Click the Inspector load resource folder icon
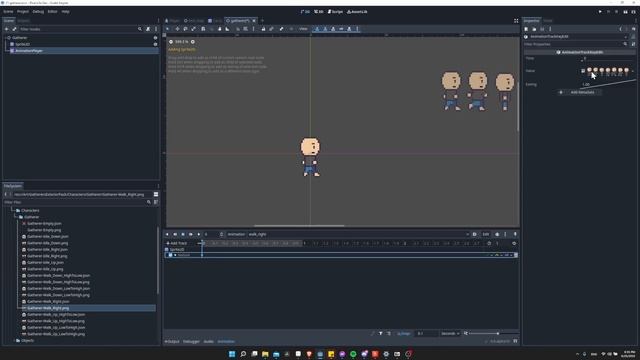 [534, 29]
